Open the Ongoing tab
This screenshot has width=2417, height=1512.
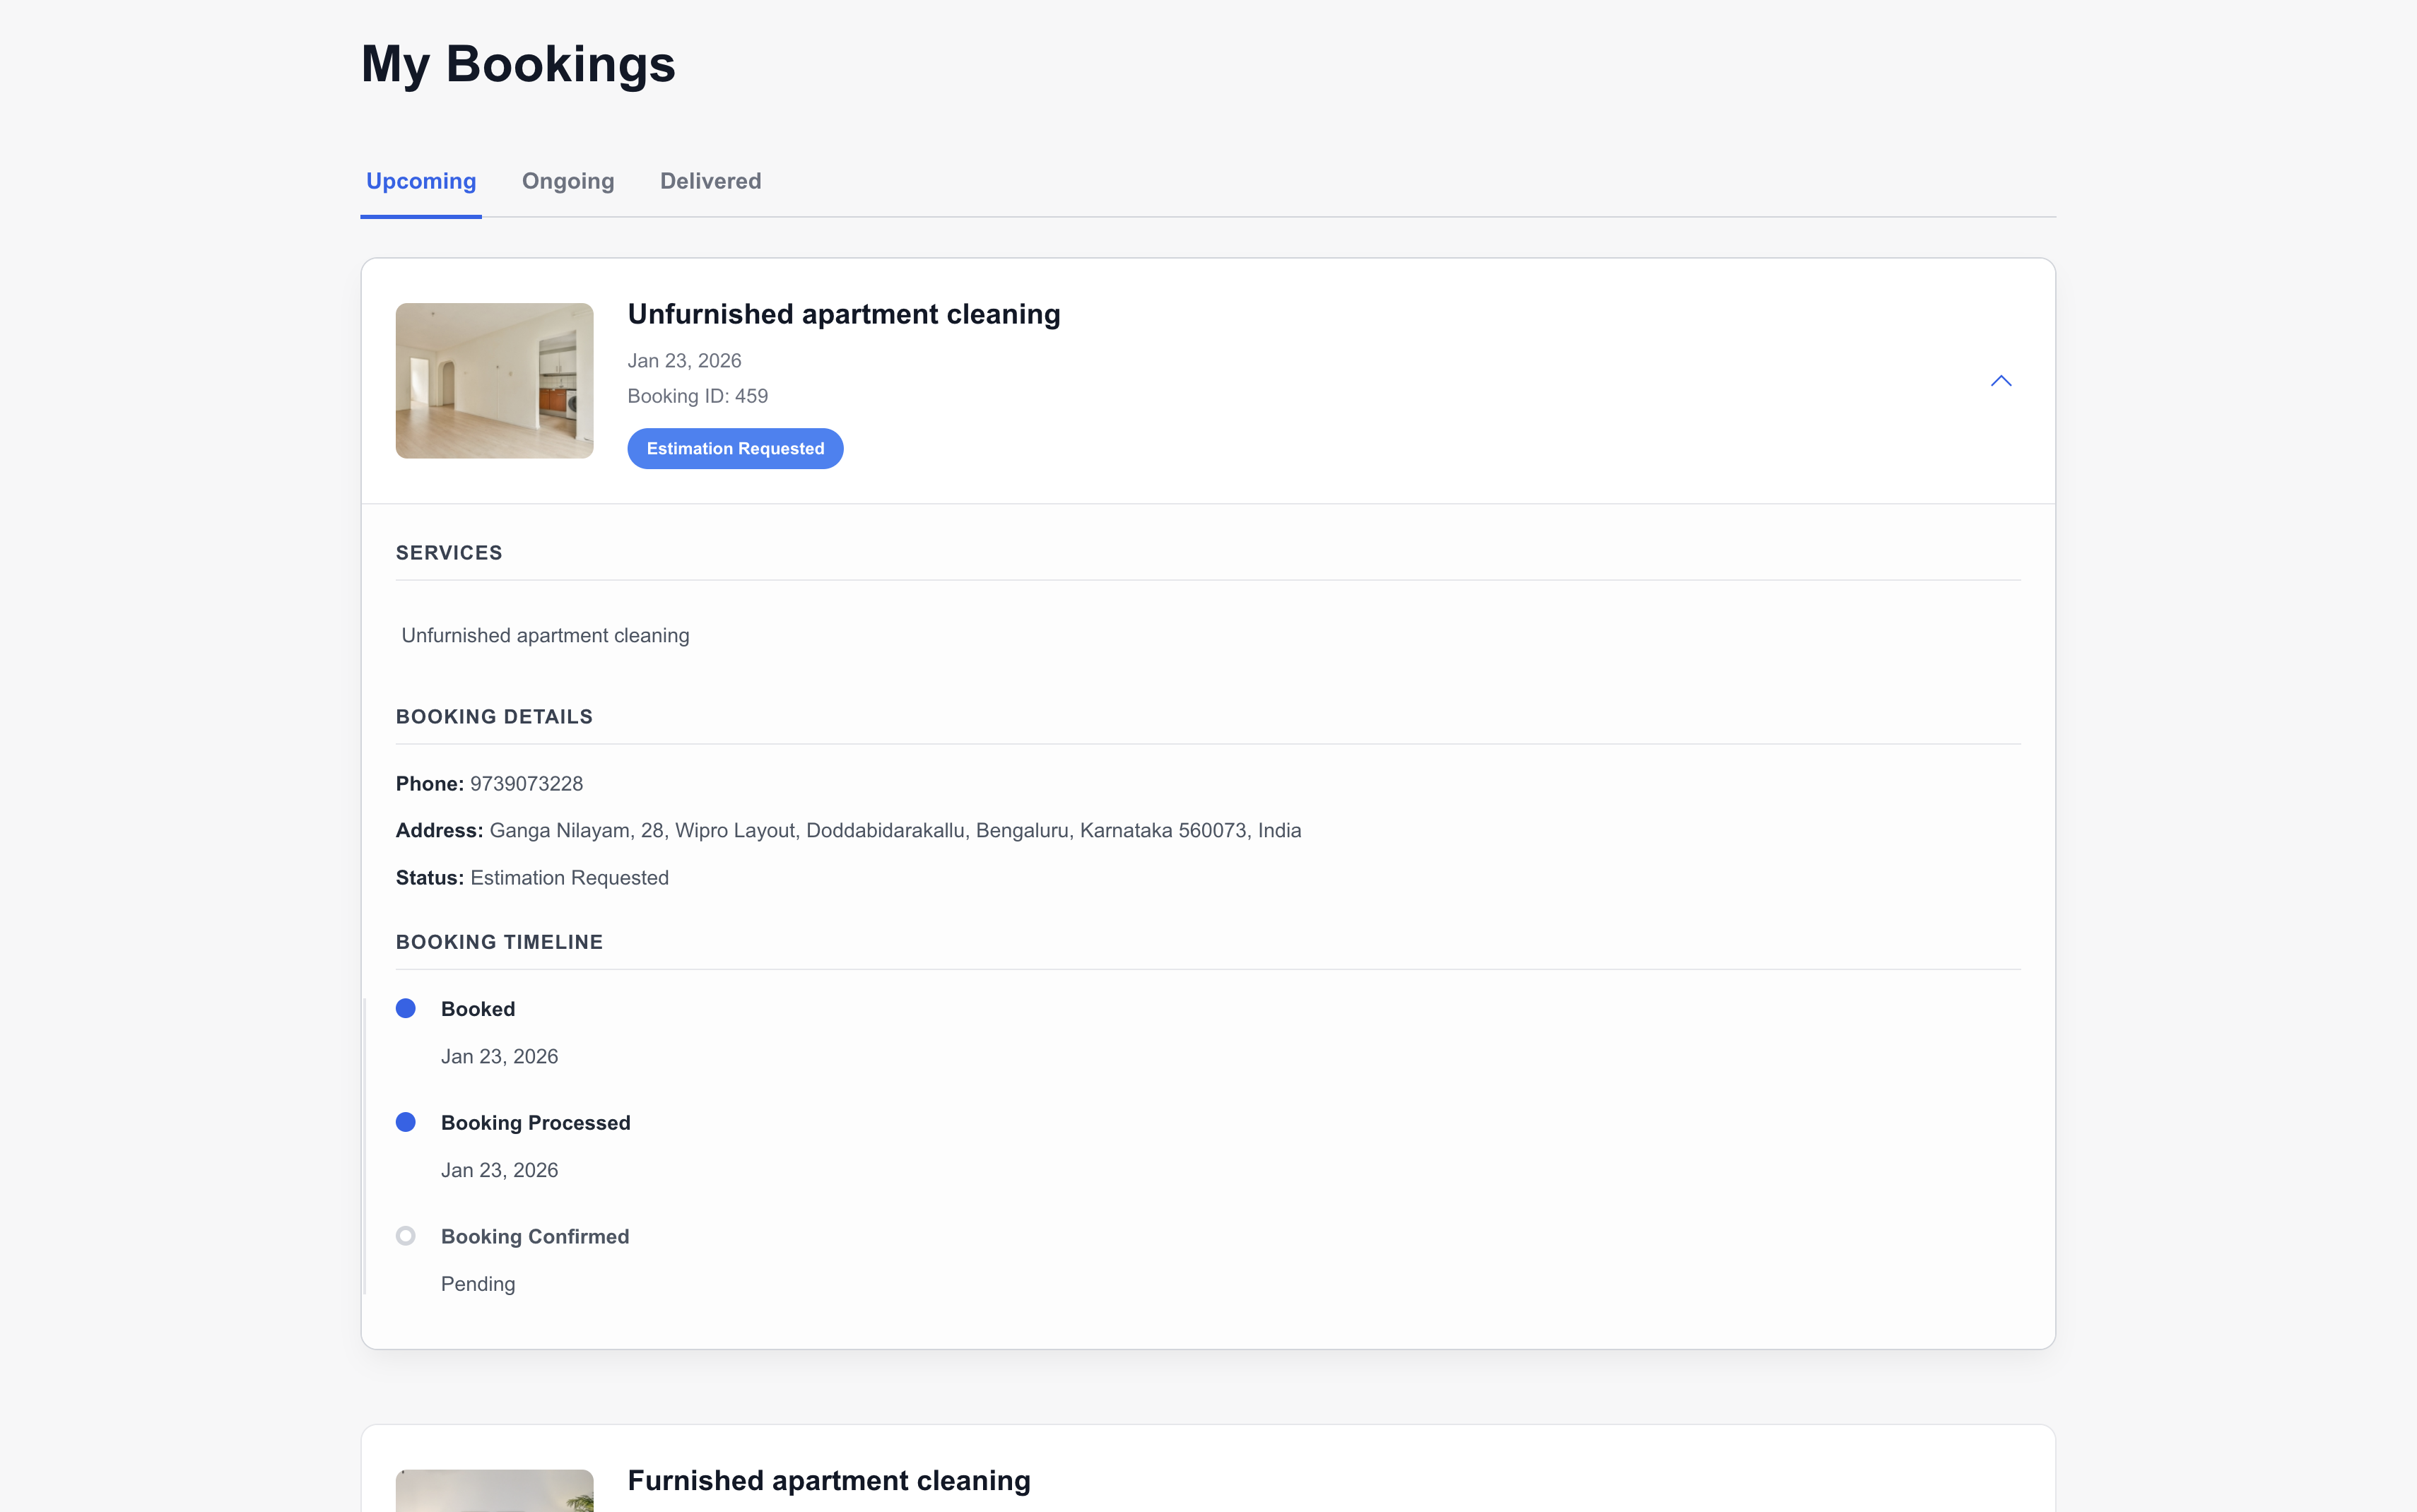click(x=568, y=181)
